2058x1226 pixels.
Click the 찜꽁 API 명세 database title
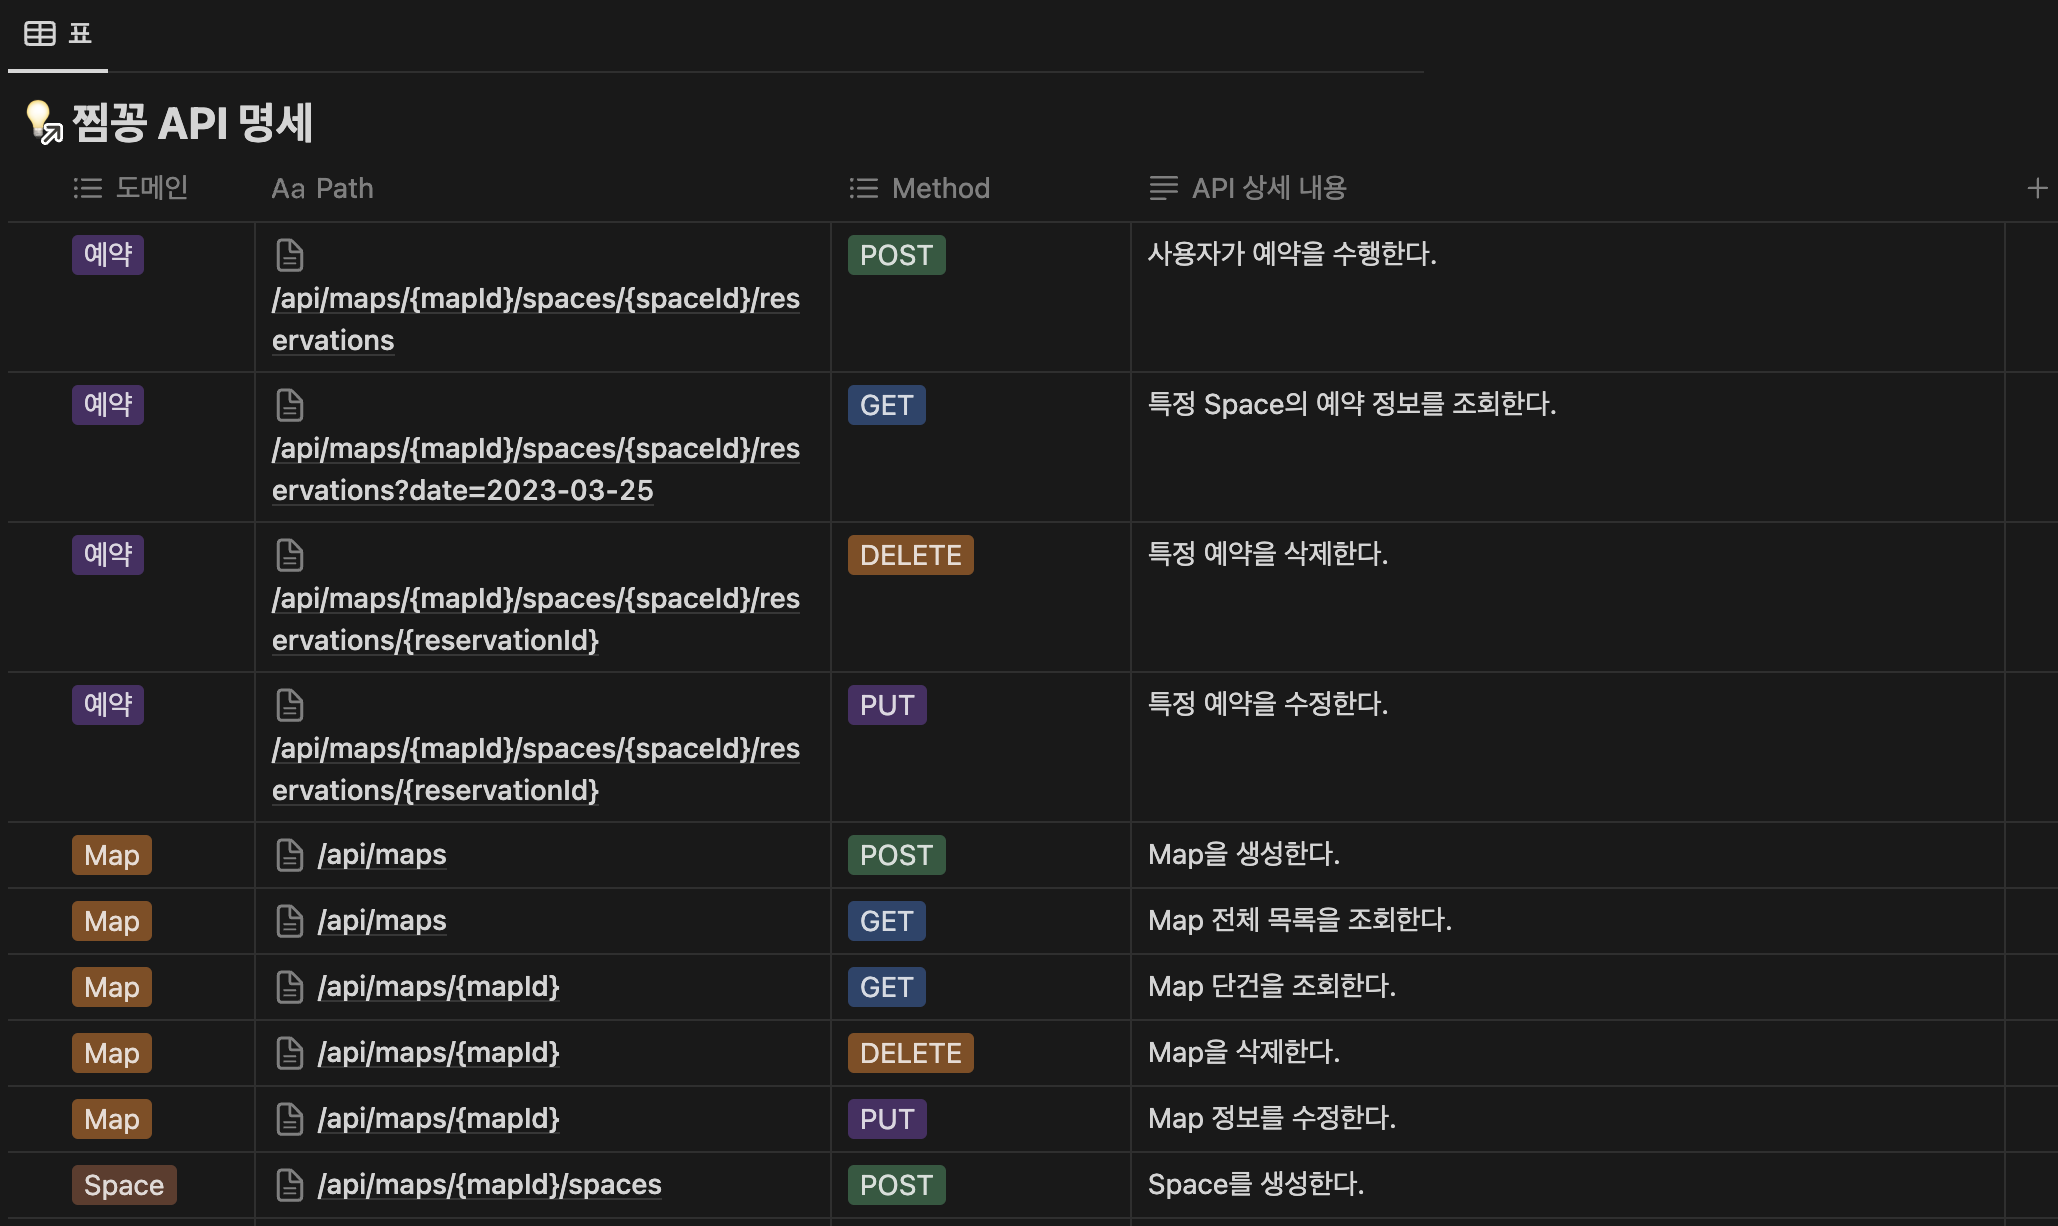pyautogui.click(x=193, y=123)
